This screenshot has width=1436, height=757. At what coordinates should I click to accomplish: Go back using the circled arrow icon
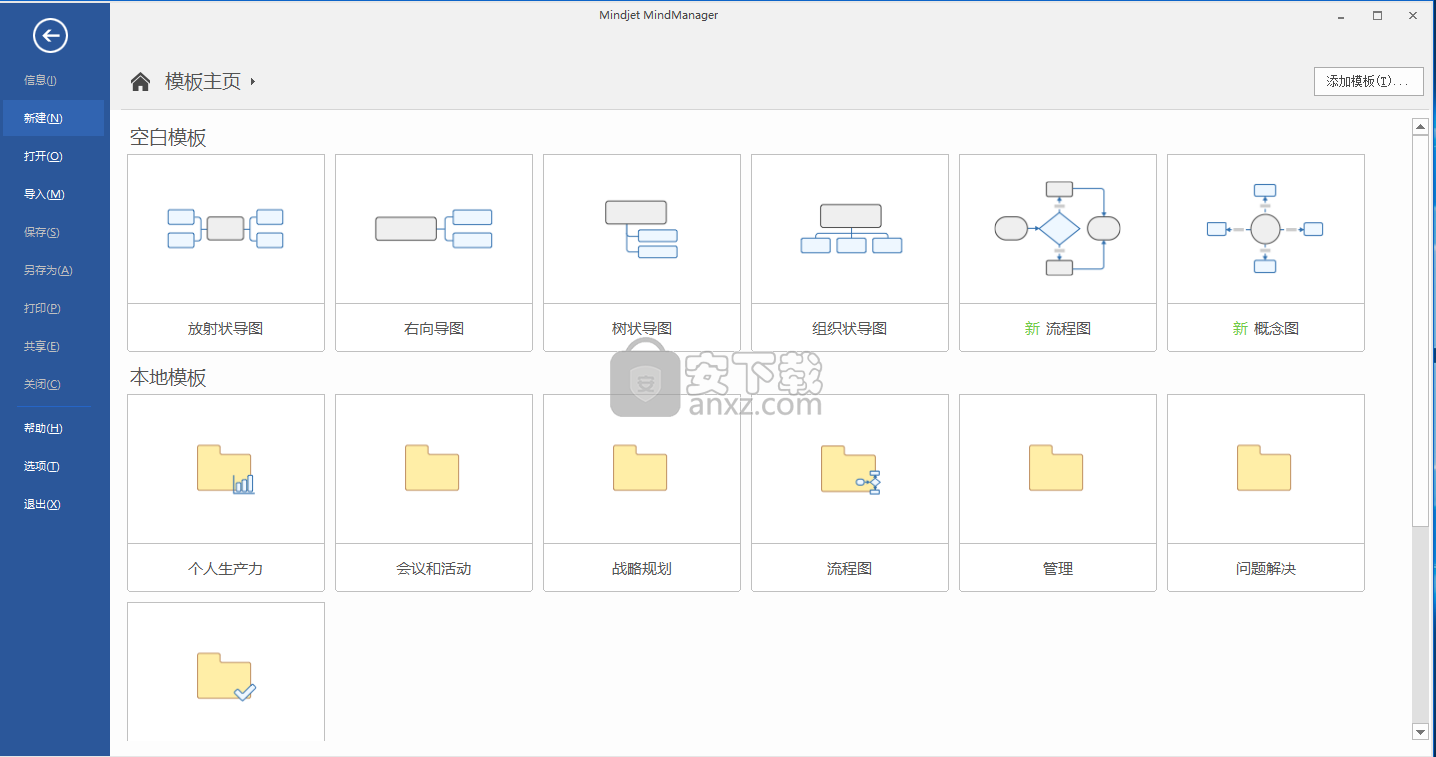50,36
